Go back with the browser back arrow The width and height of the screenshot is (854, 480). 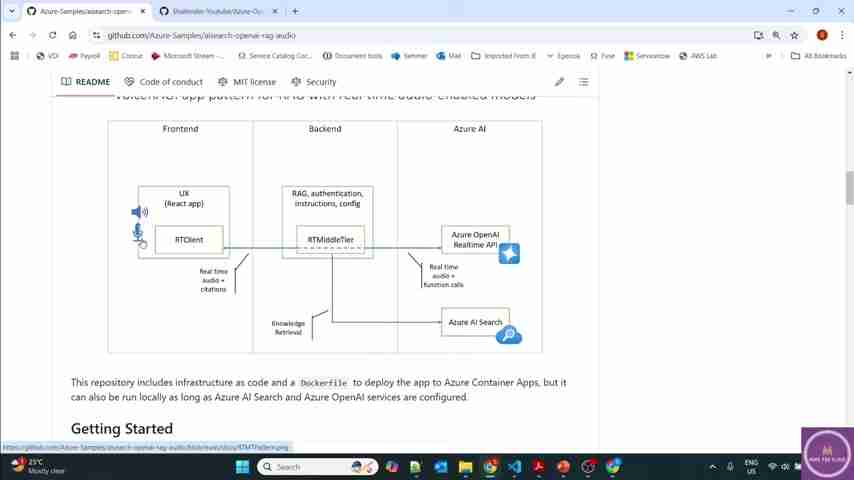pos(13,35)
